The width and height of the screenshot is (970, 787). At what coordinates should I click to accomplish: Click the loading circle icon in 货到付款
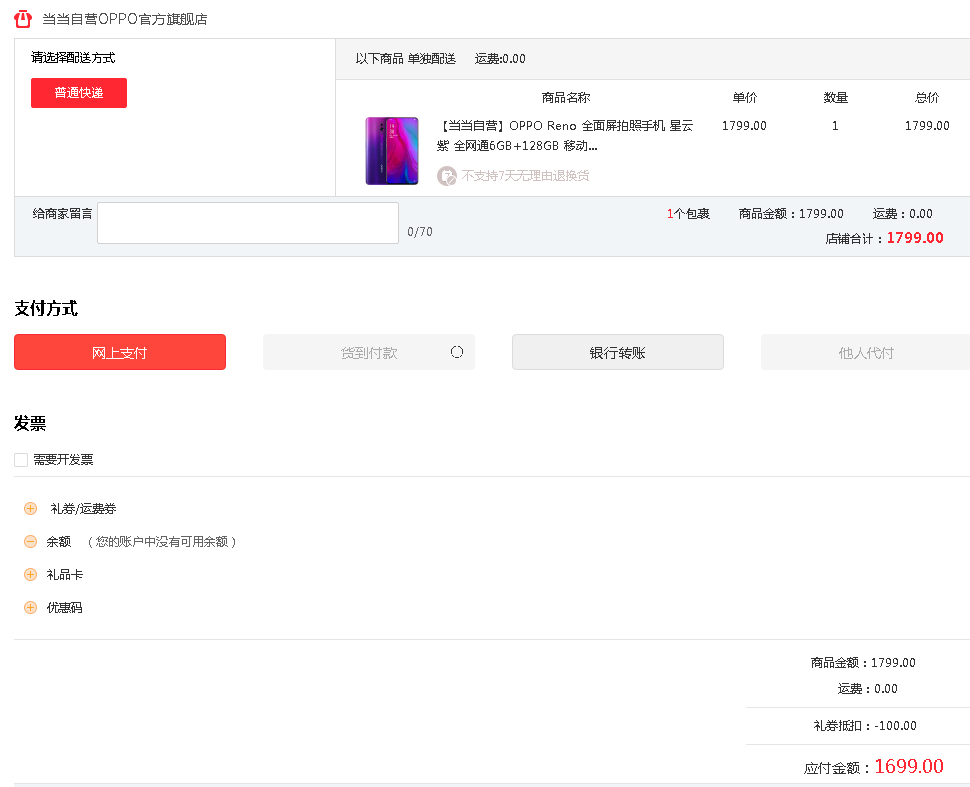coord(457,352)
